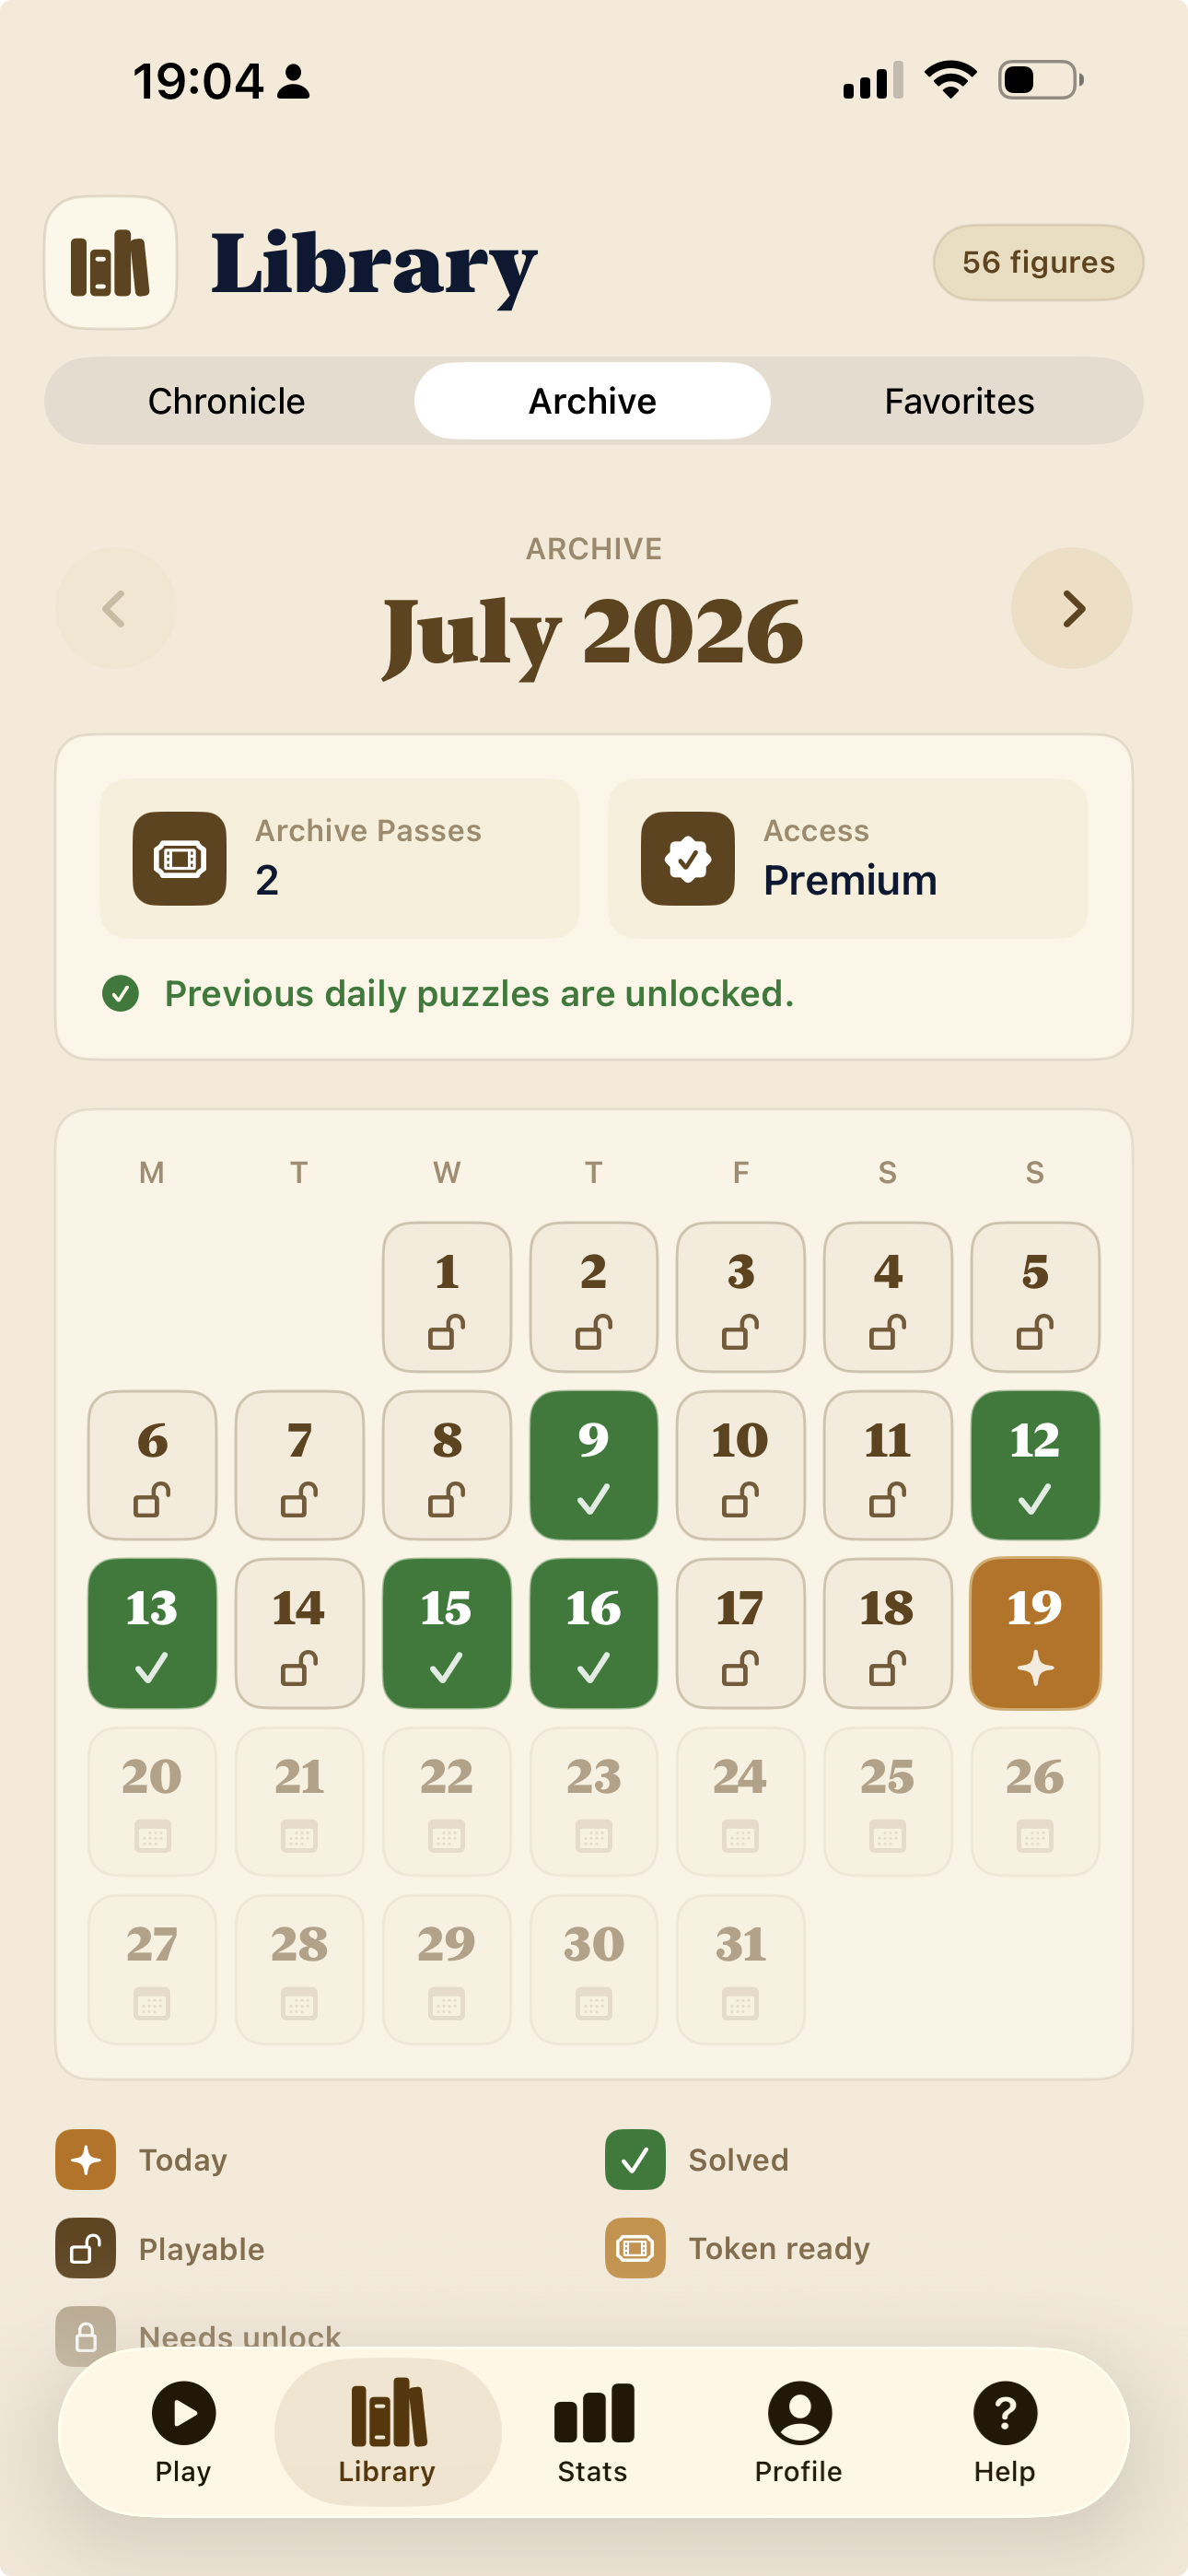
Task: Tap the Archive Passes ticket icon
Action: 180,859
